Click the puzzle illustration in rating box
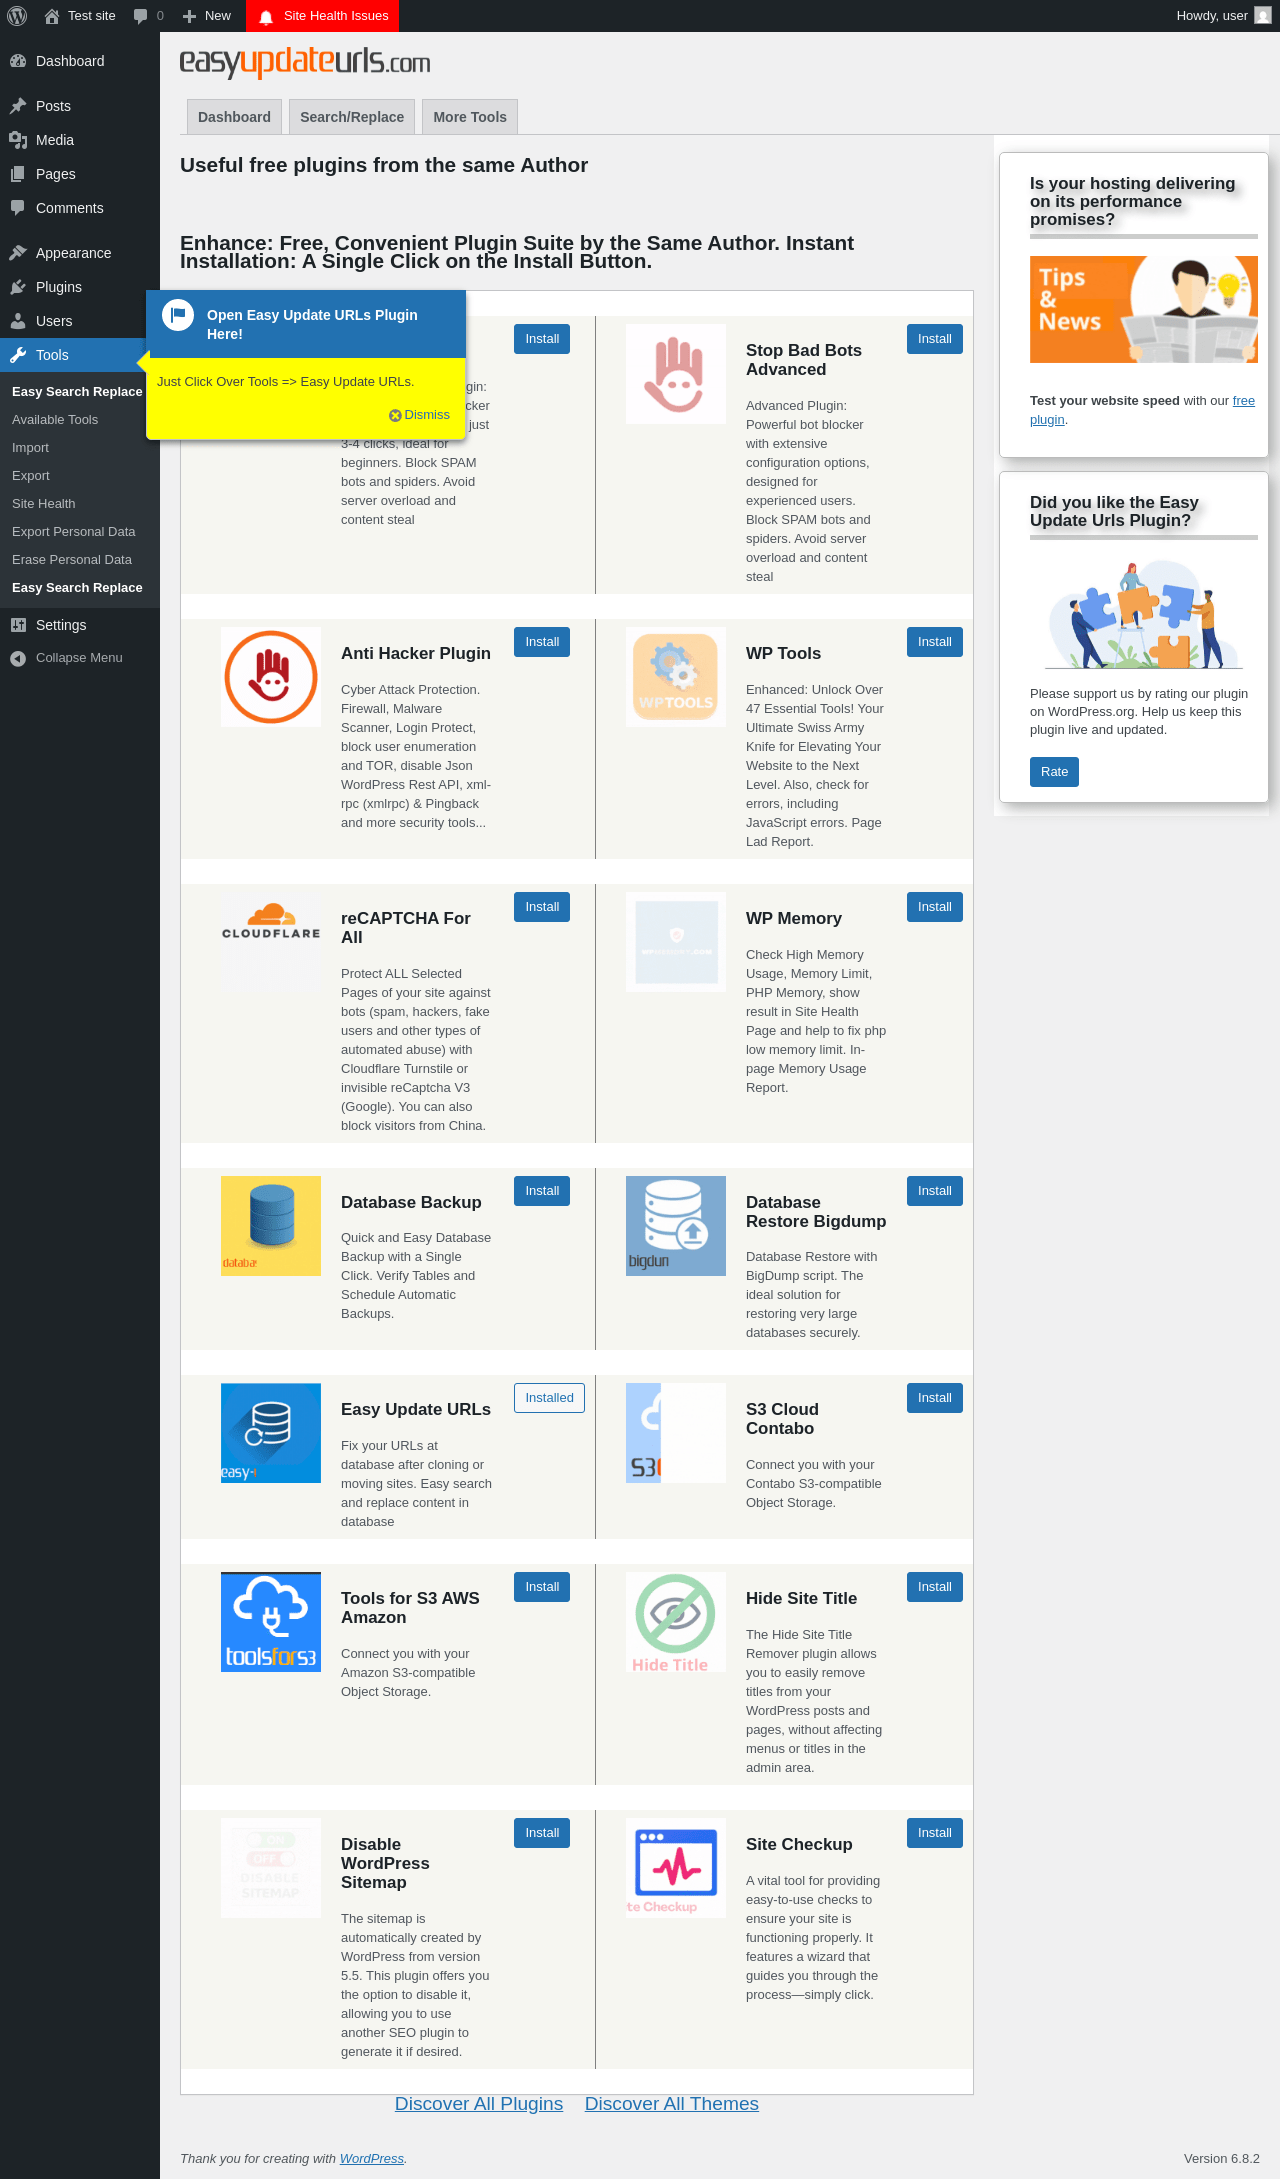The width and height of the screenshot is (1280, 2179). pyautogui.click(x=1144, y=613)
